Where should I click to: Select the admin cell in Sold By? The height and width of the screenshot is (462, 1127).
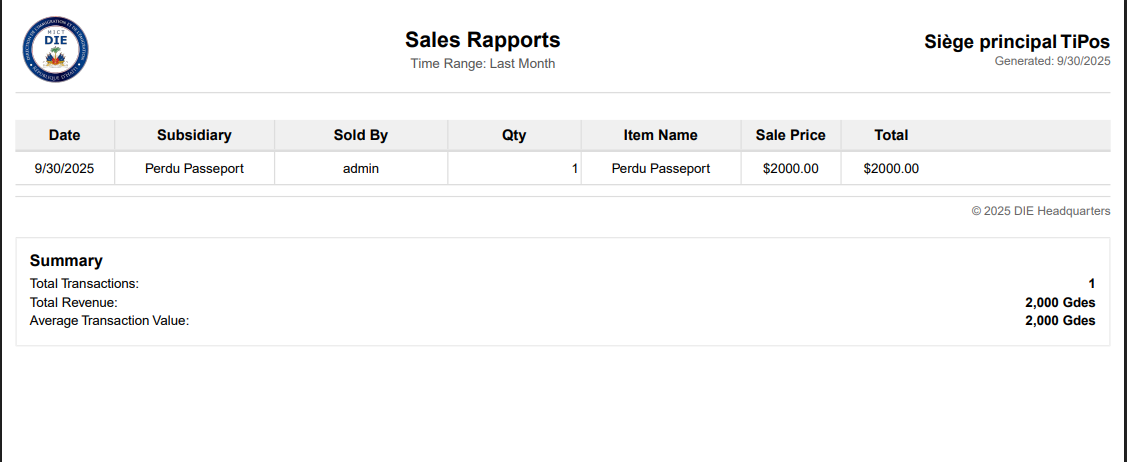(x=361, y=169)
